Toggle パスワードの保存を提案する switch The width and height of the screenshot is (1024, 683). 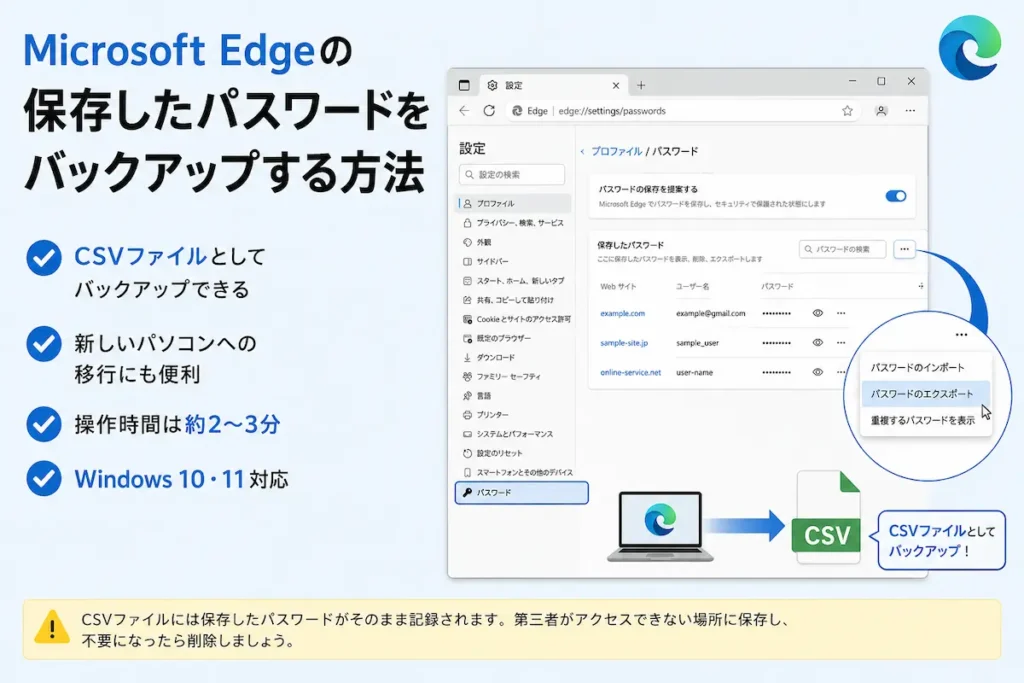pos(895,196)
